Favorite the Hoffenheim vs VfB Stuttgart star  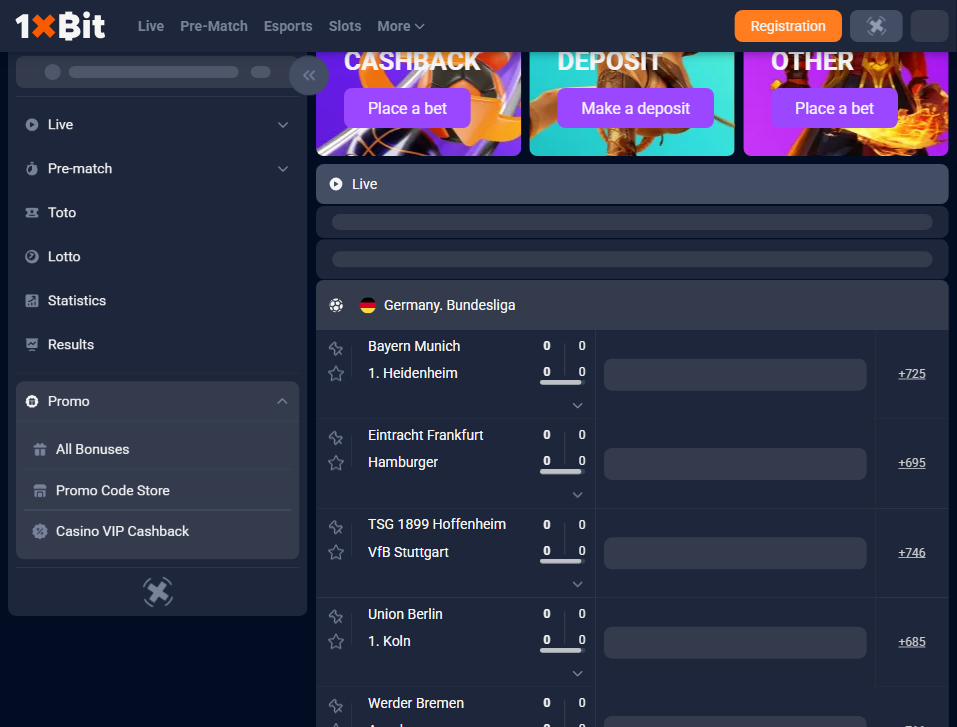pyautogui.click(x=336, y=552)
